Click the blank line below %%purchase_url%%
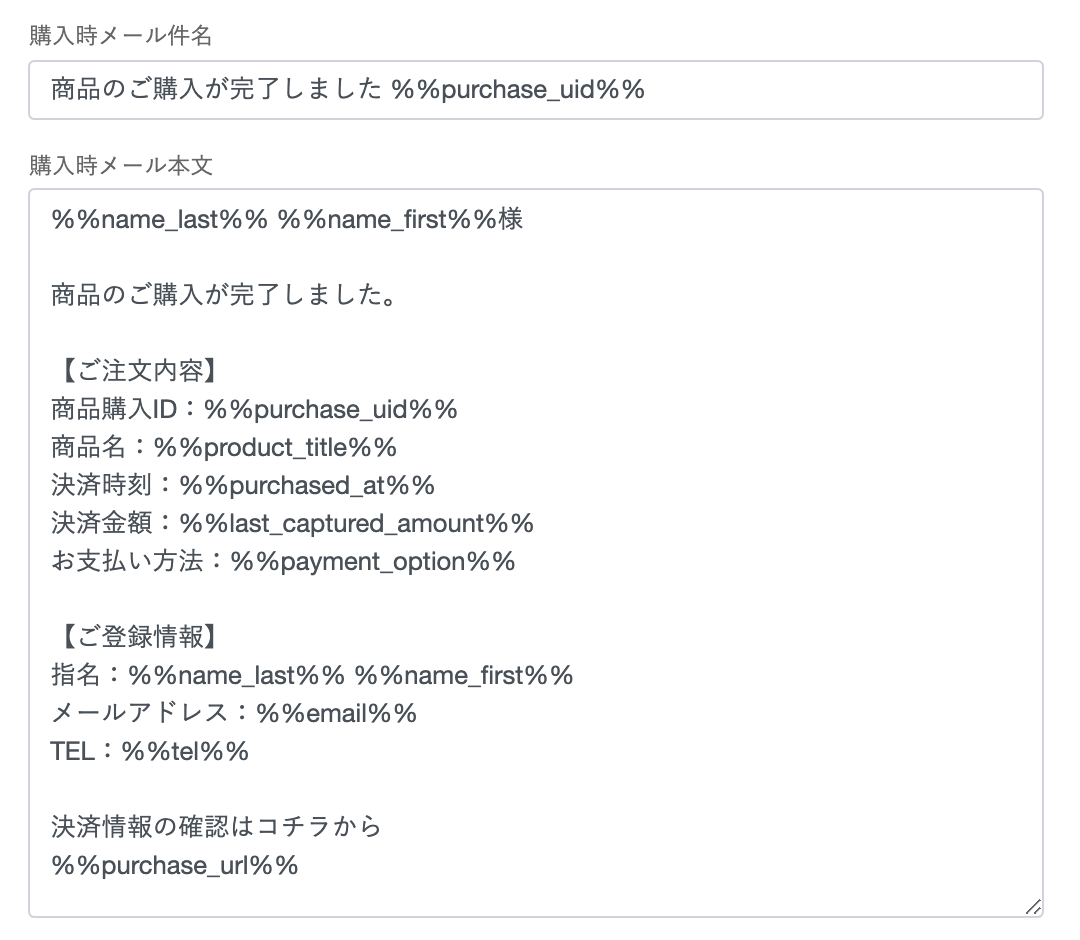This screenshot has width=1080, height=940. coord(400,898)
